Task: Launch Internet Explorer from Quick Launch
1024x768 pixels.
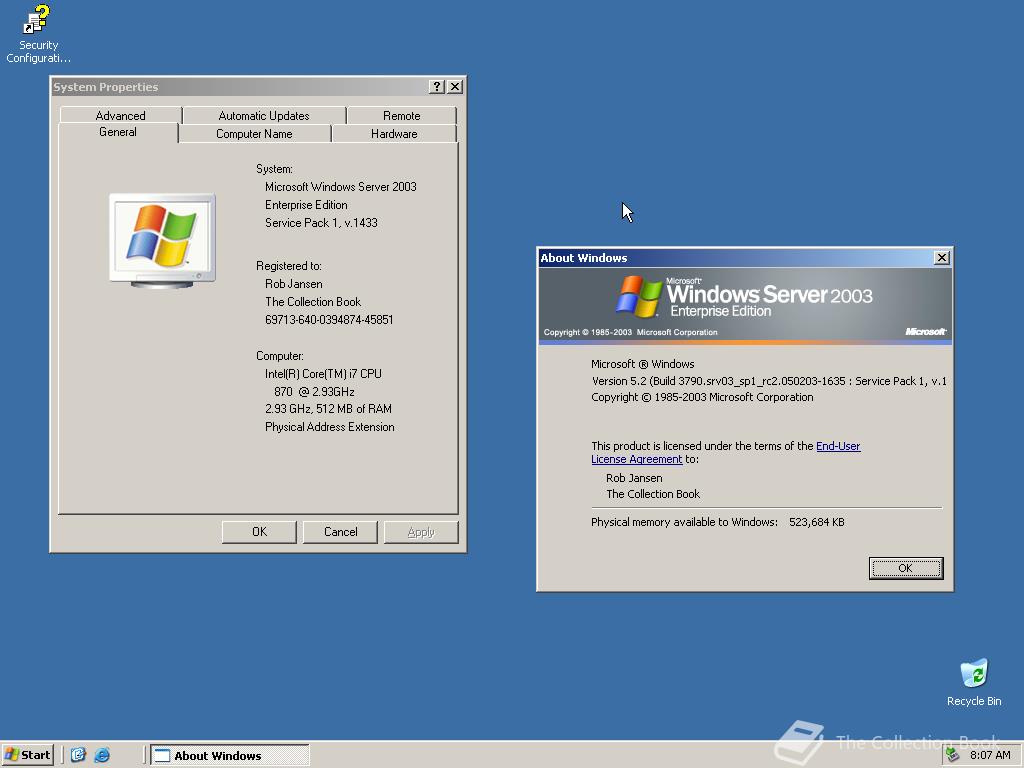Action: coord(102,755)
